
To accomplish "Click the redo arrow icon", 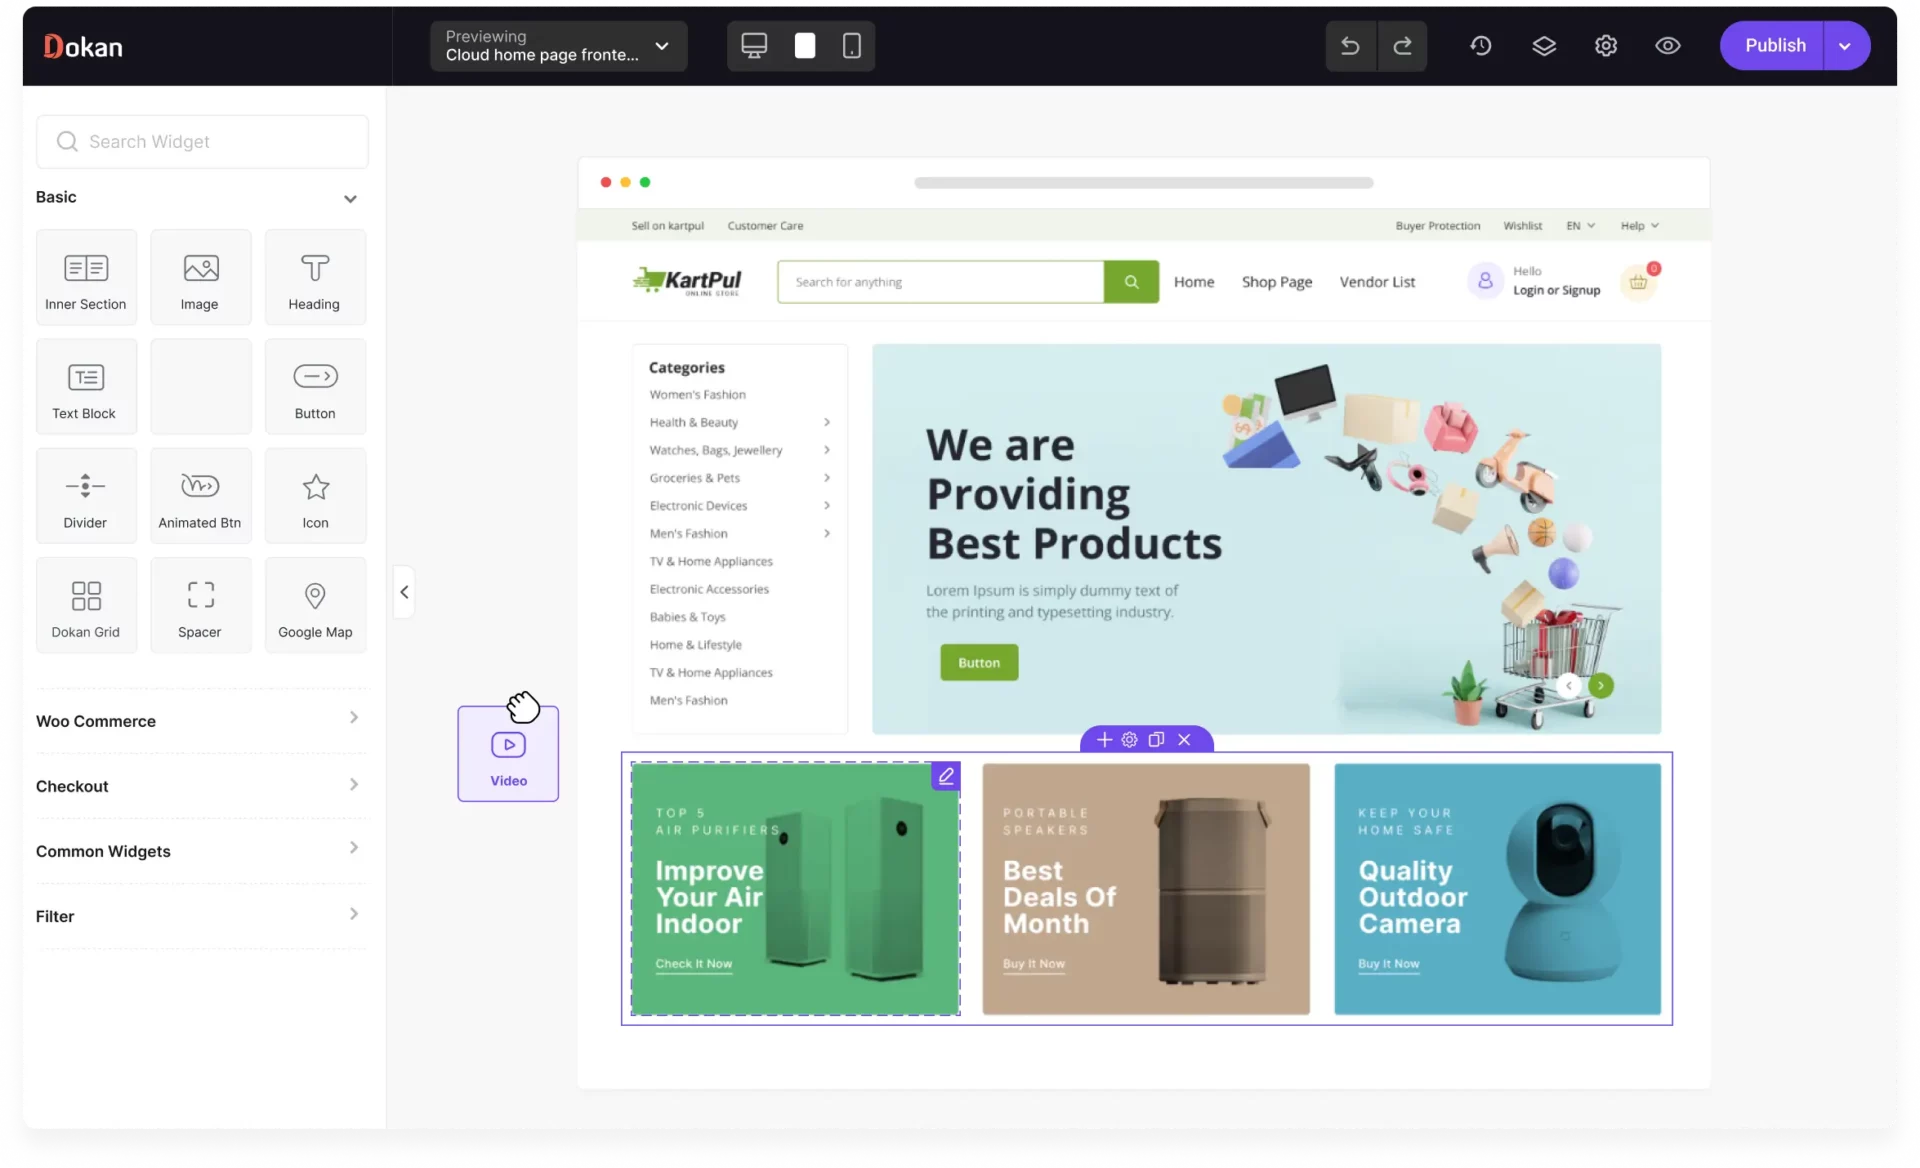I will (1402, 45).
